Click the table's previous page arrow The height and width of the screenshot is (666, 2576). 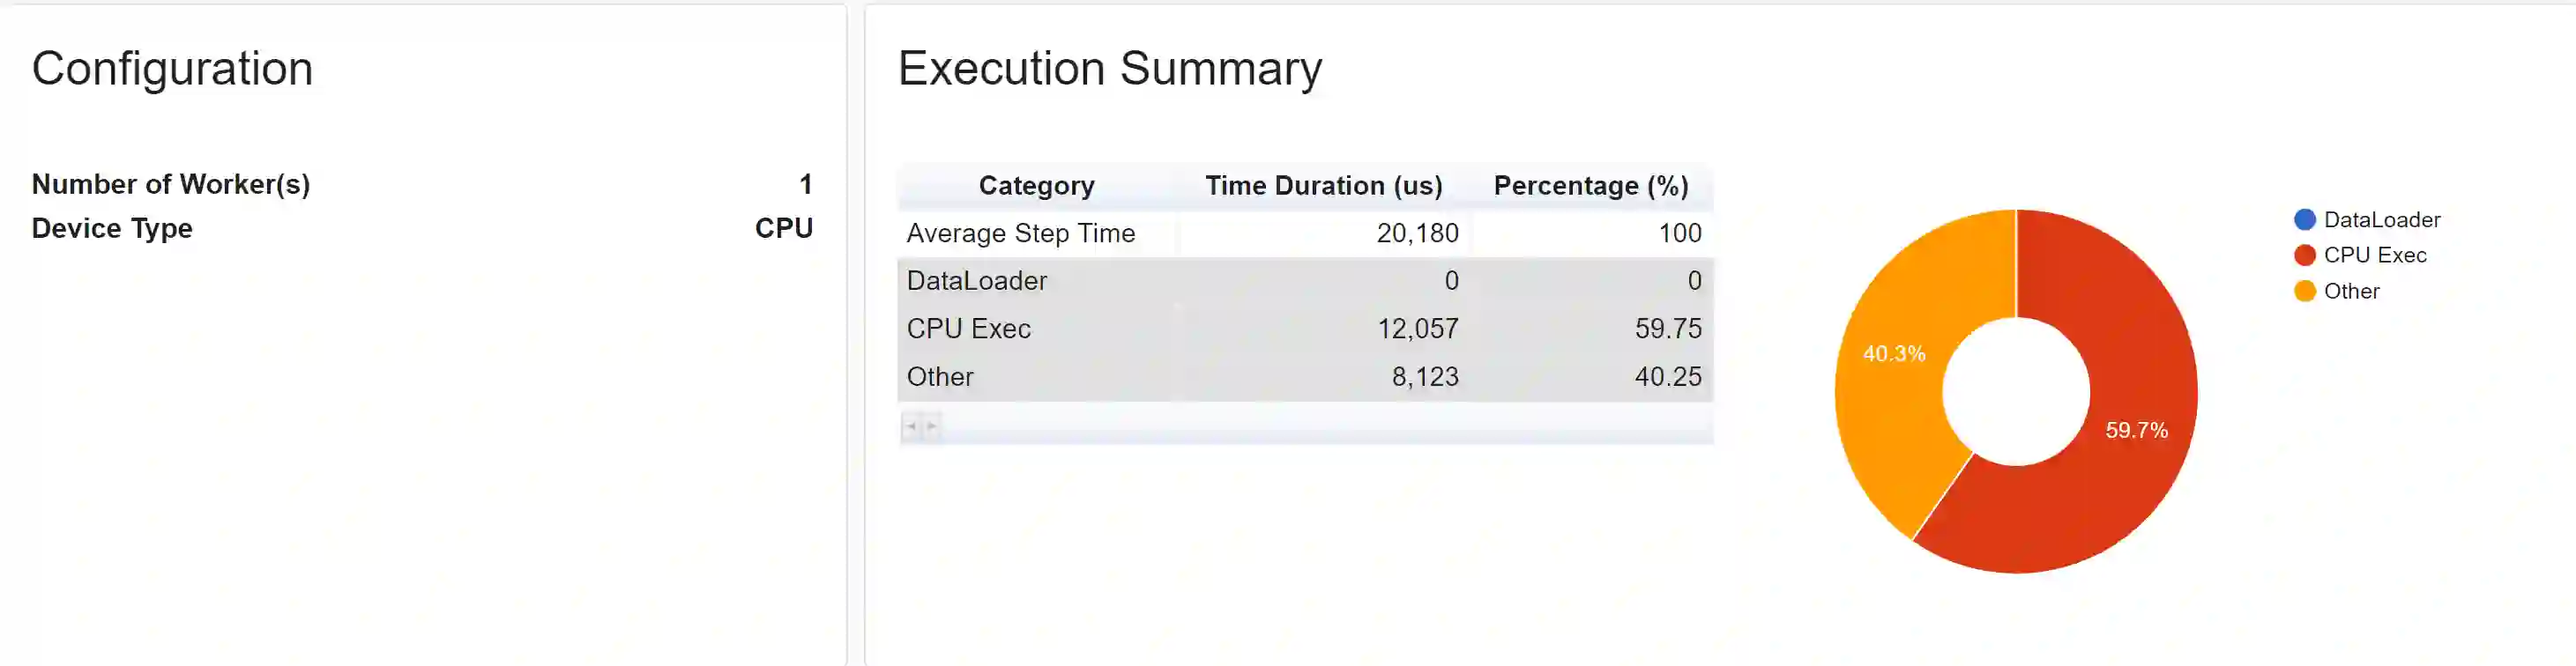(911, 426)
